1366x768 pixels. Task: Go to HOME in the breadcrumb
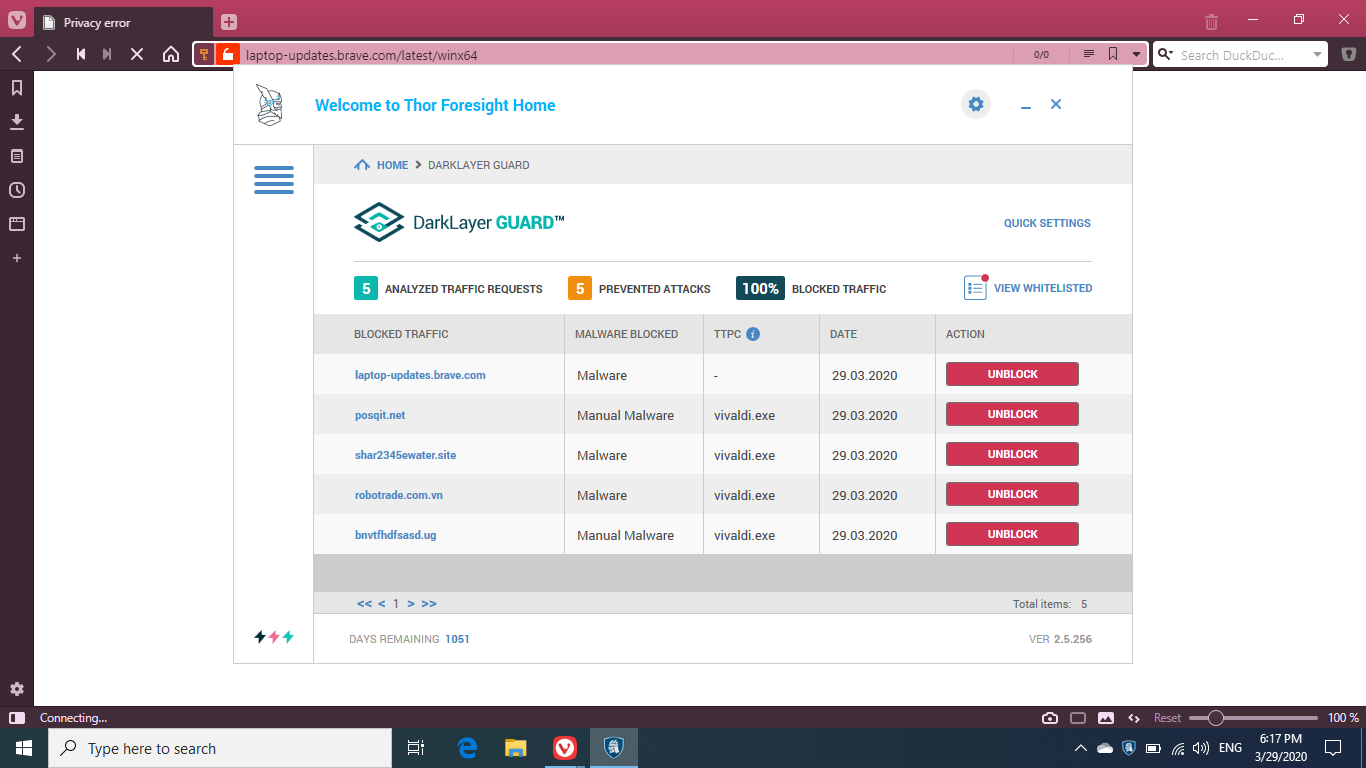tap(392, 165)
